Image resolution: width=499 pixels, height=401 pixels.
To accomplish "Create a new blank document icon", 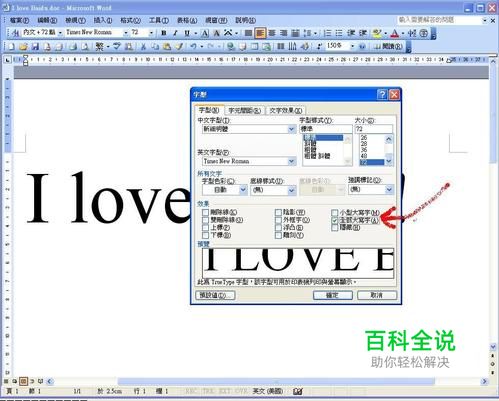I will 12,46.
